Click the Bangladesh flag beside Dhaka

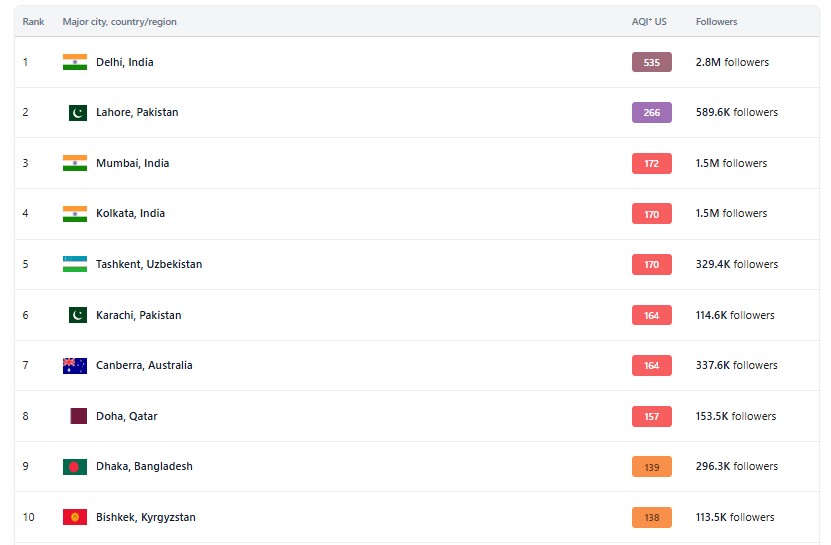[x=75, y=467]
